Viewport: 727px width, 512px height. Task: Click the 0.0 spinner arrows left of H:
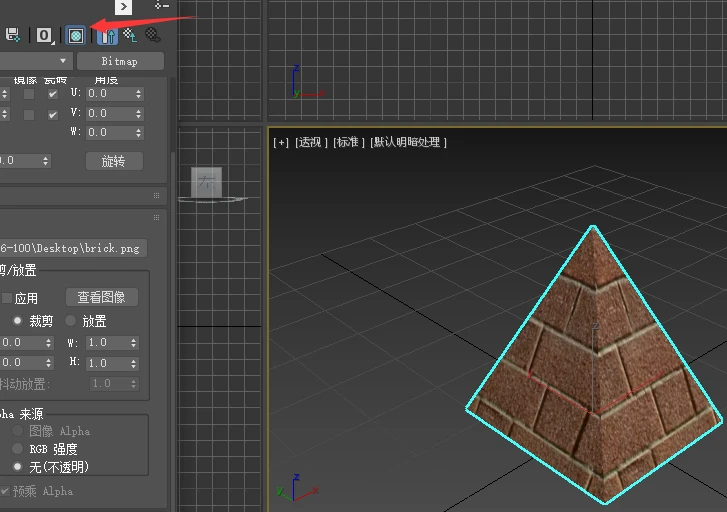pyautogui.click(x=49, y=363)
